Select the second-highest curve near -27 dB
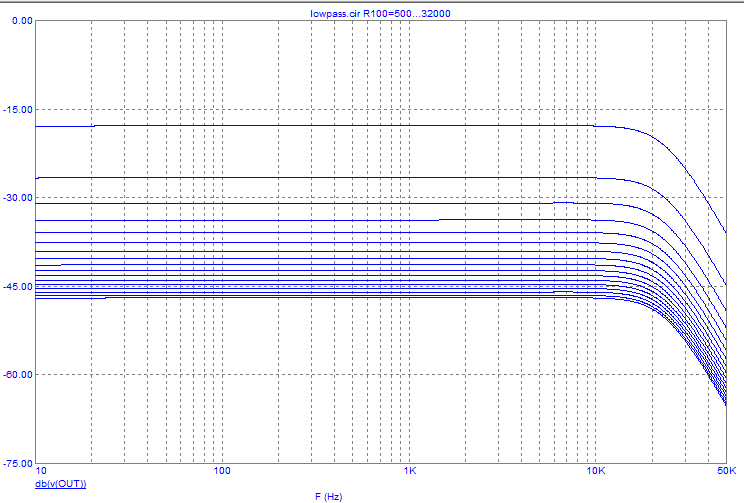 [x=300, y=177]
